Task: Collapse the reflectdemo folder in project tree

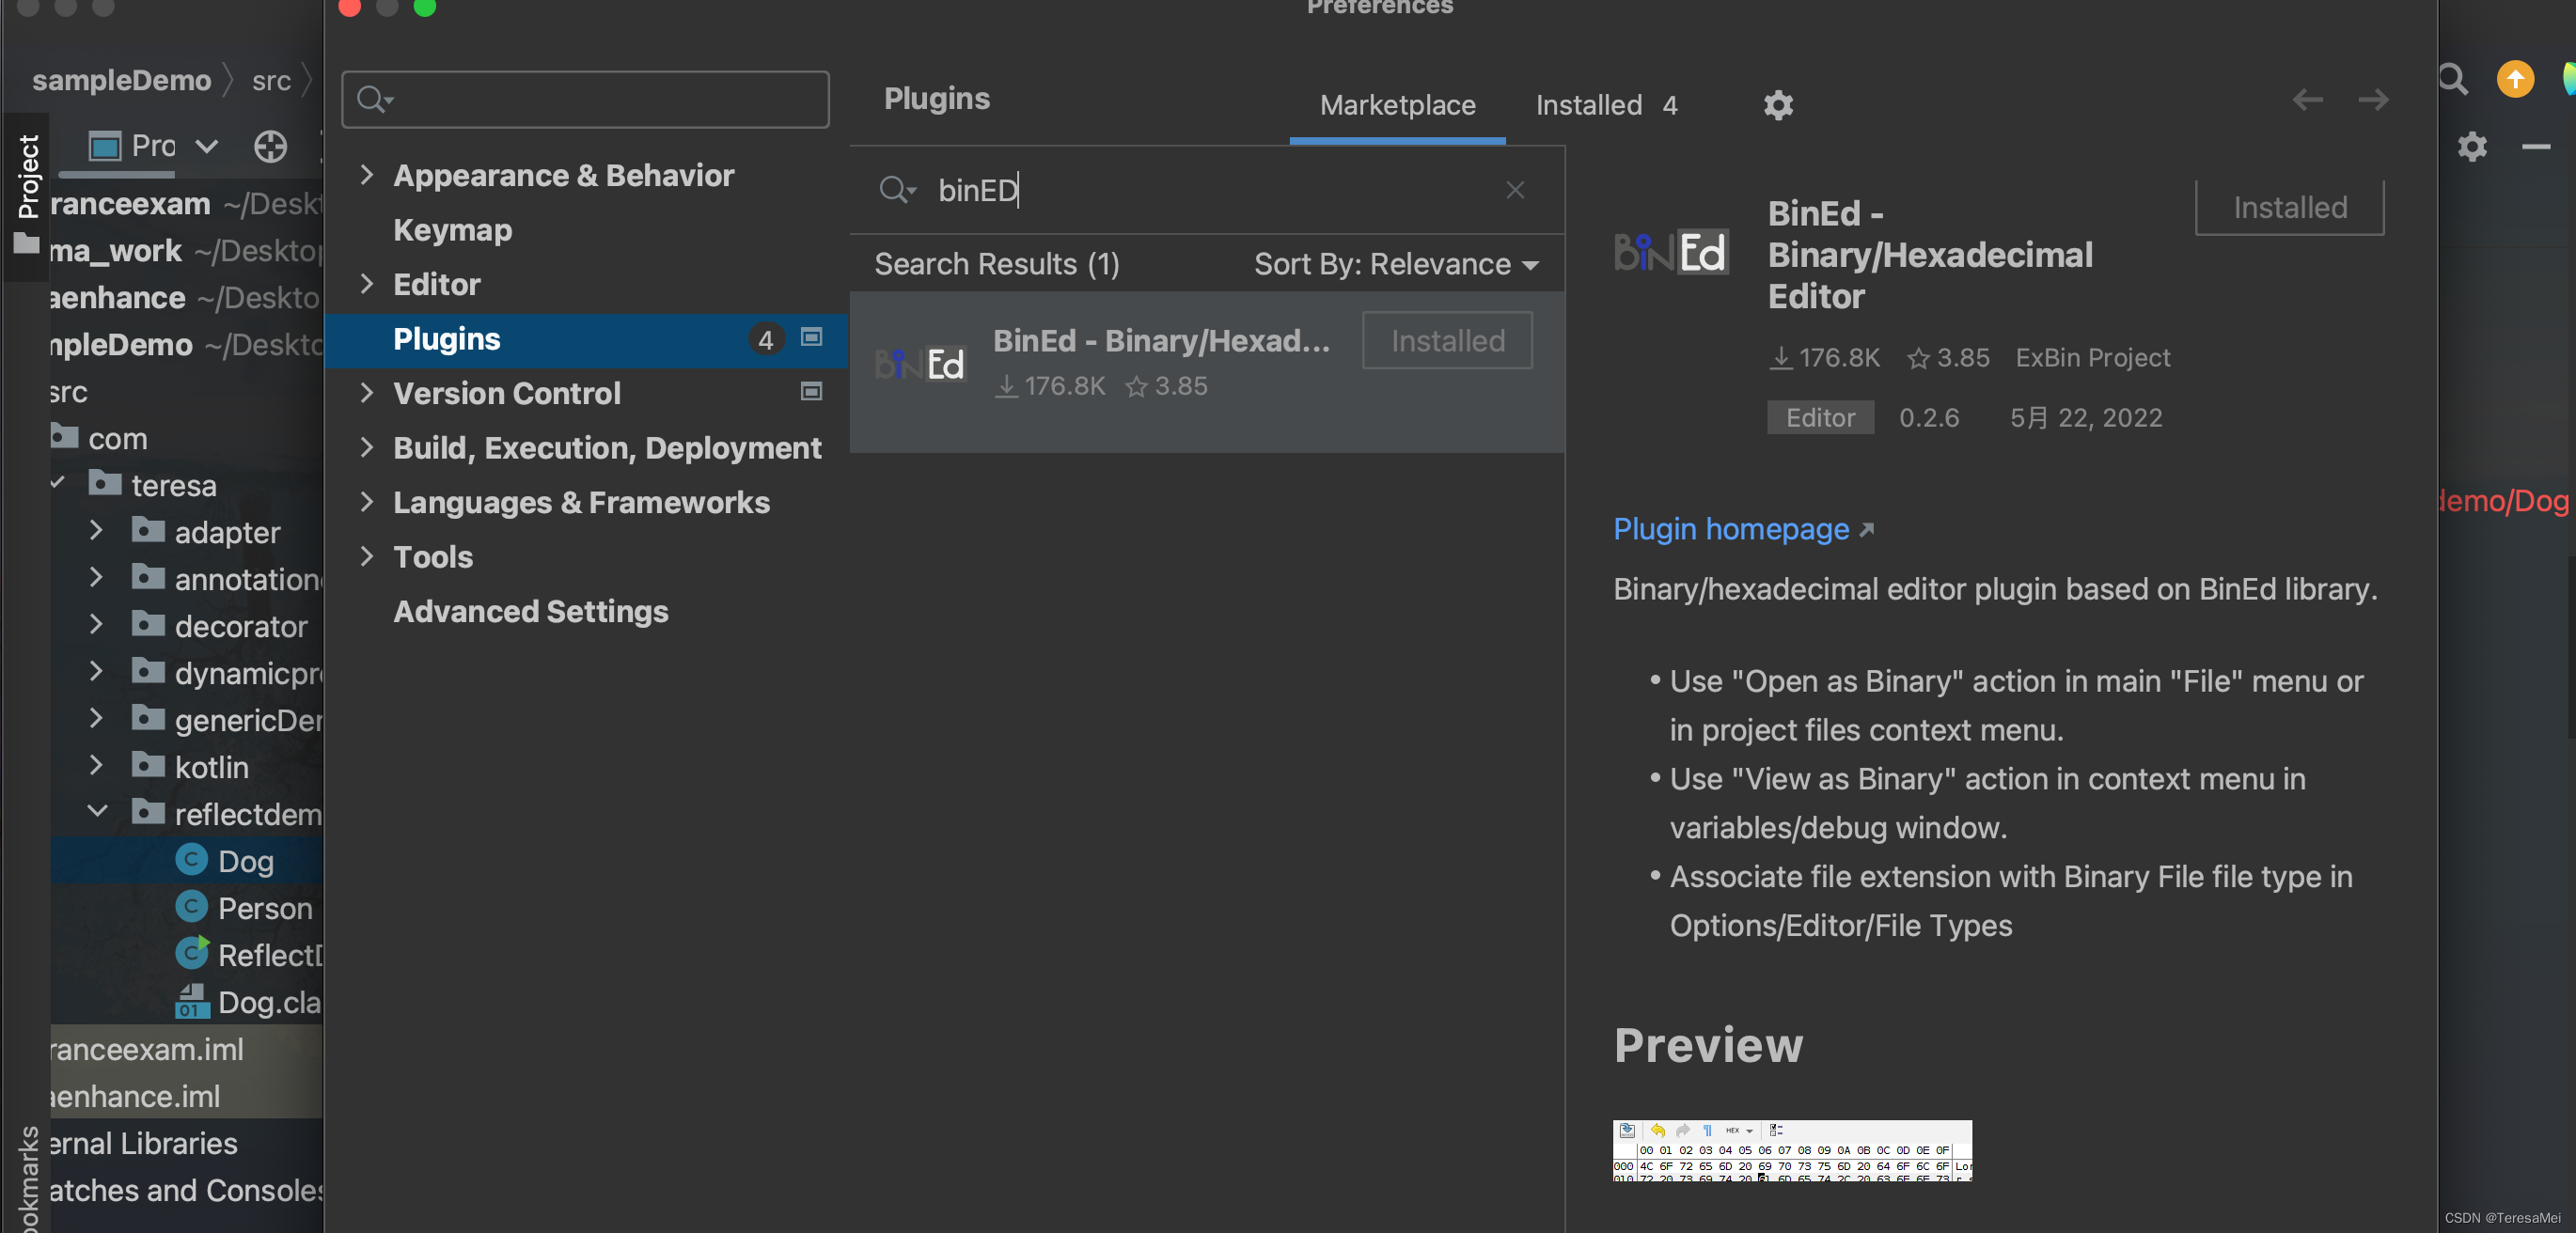Action: 97,812
